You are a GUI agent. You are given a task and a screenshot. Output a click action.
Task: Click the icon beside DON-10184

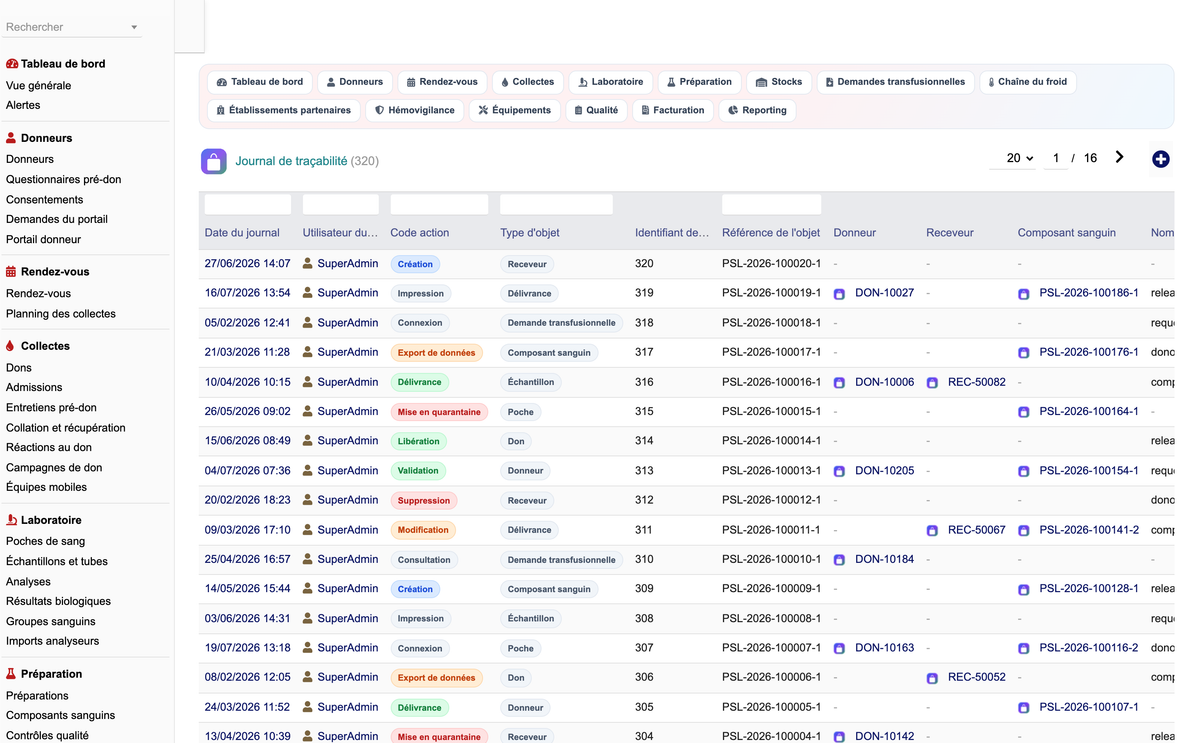pyautogui.click(x=839, y=560)
